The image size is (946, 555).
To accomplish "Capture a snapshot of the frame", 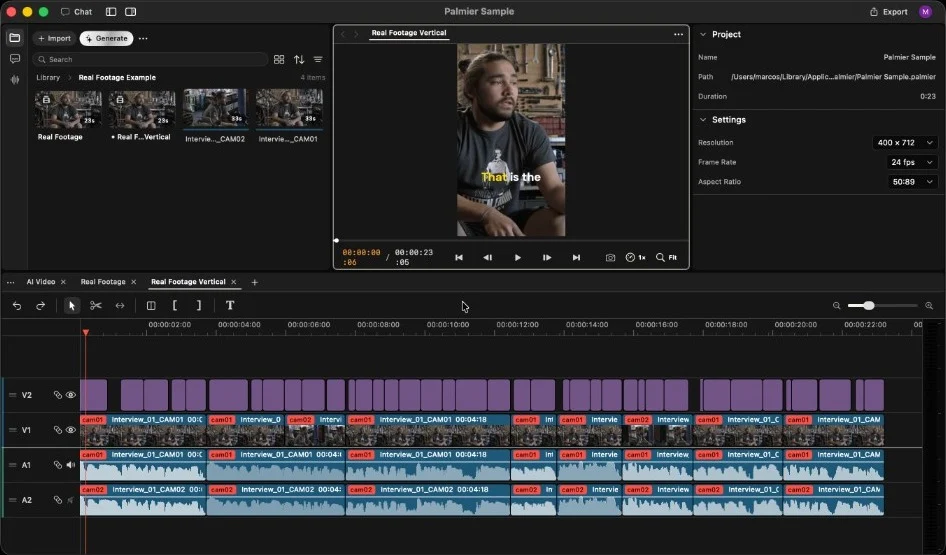I will (x=610, y=258).
